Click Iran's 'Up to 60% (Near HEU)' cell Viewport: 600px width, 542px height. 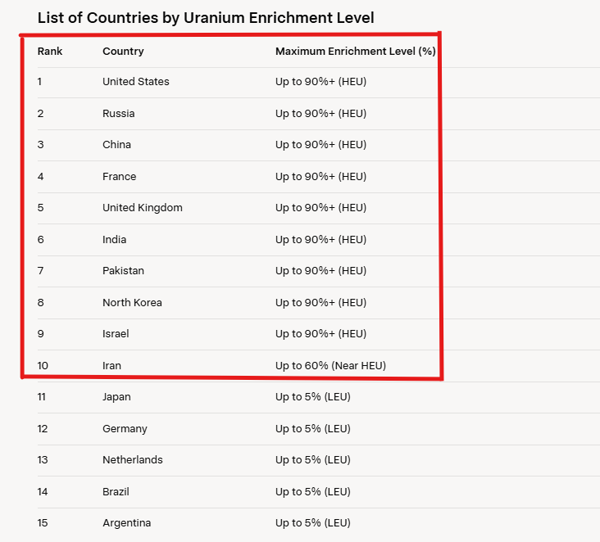click(330, 366)
